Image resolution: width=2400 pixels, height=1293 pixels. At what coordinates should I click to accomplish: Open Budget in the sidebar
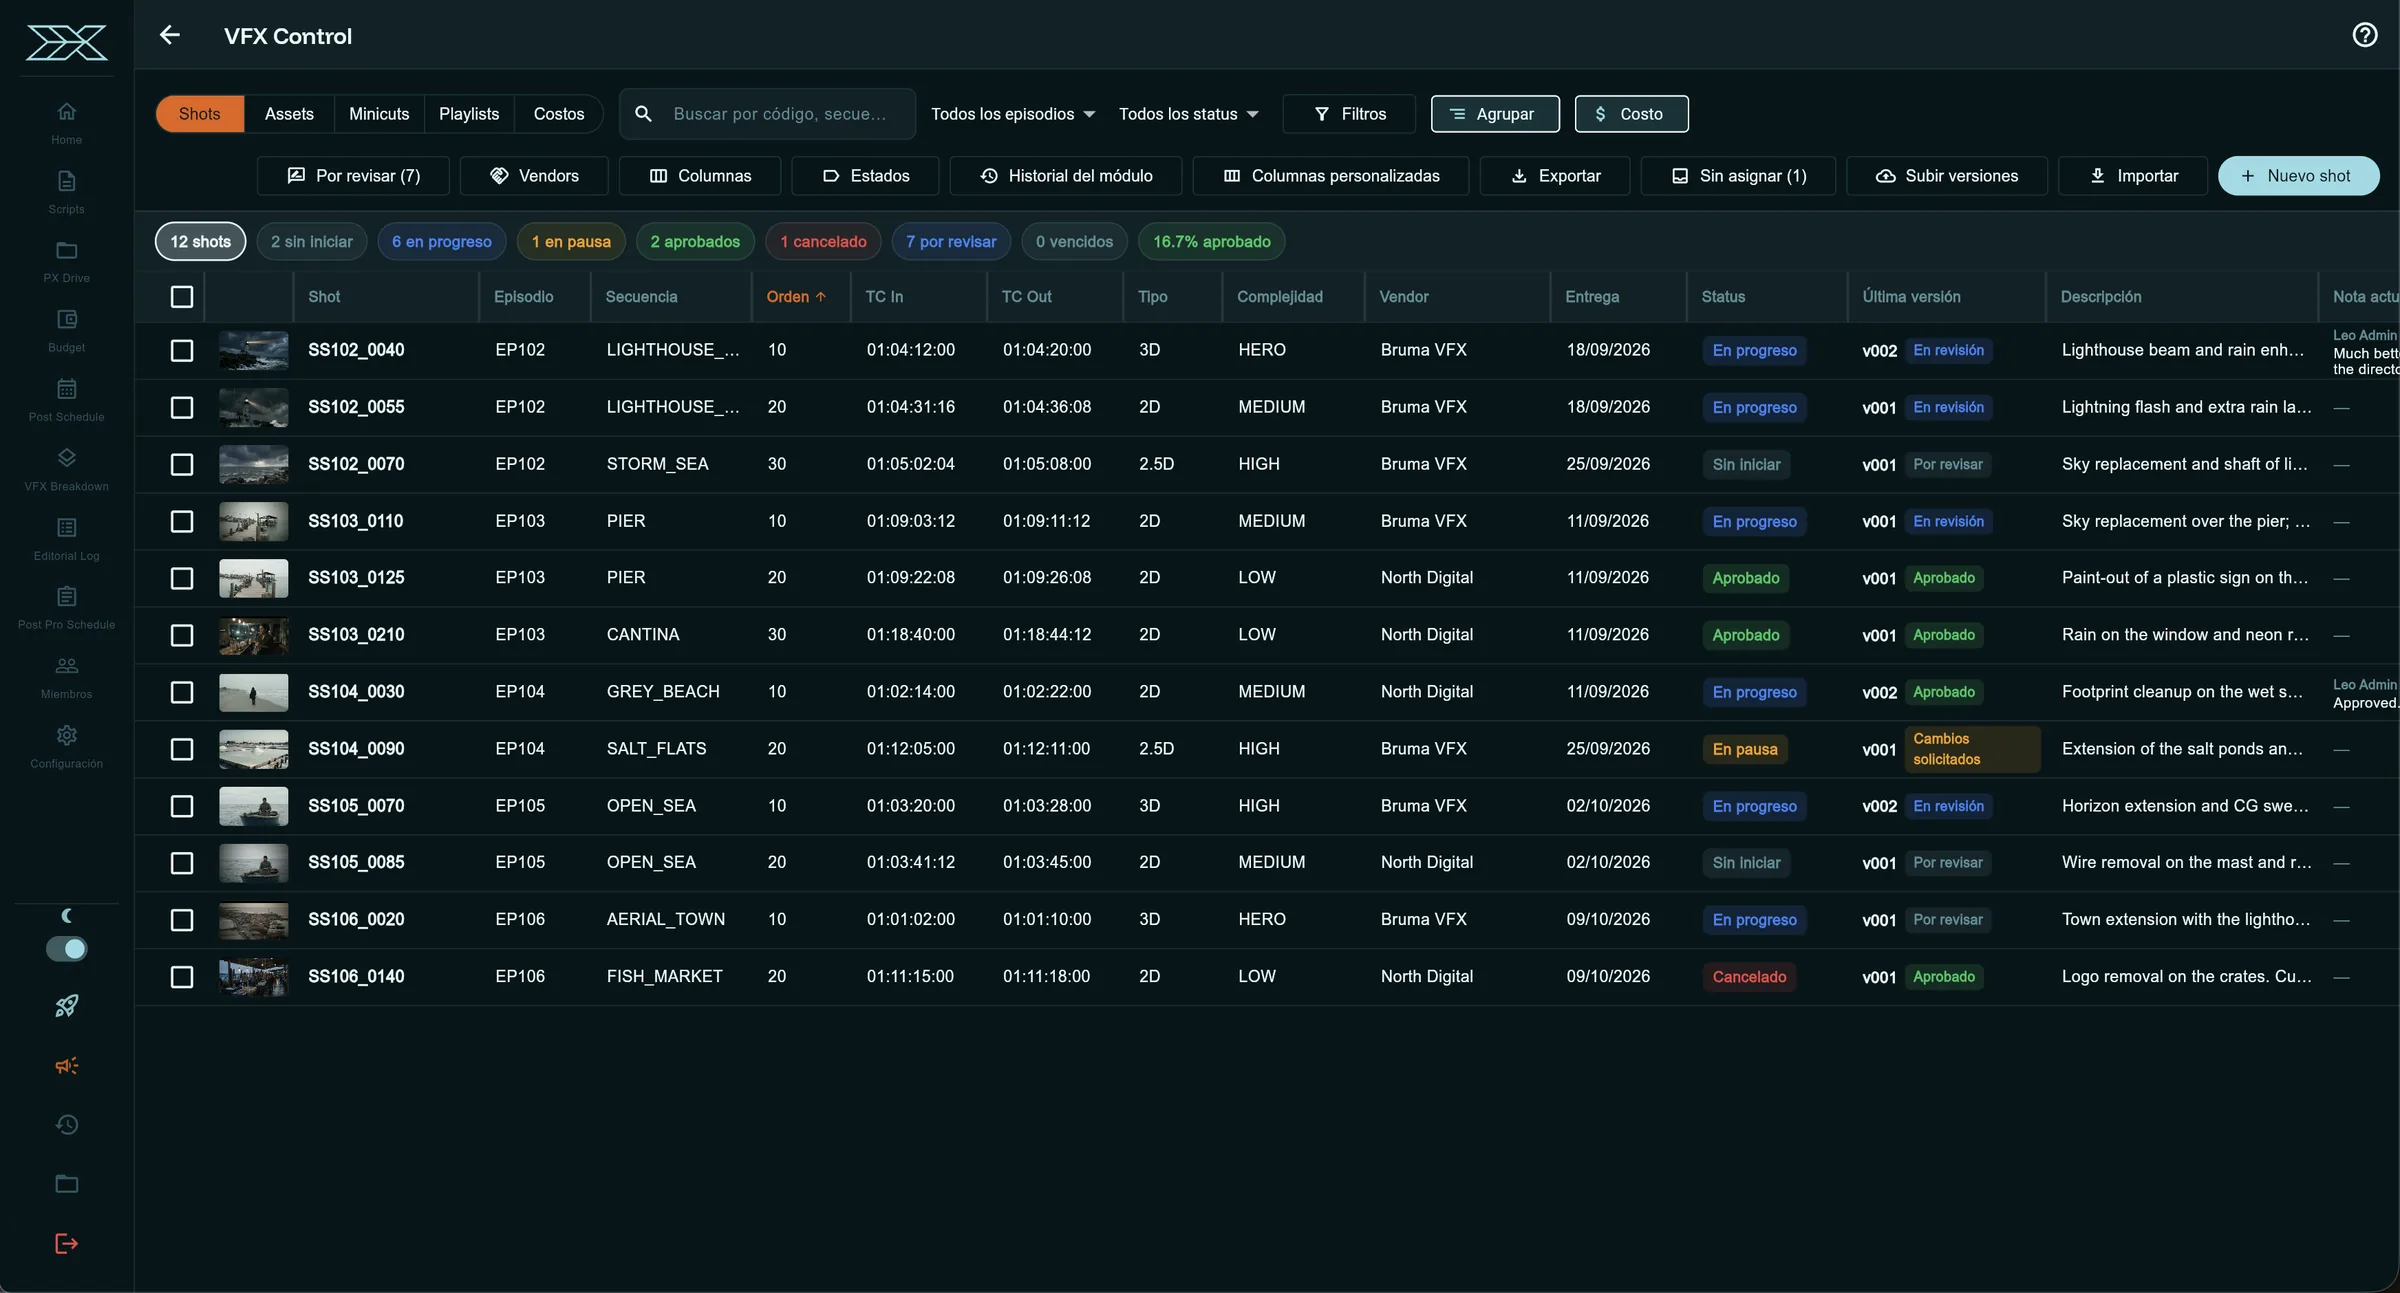(67, 331)
